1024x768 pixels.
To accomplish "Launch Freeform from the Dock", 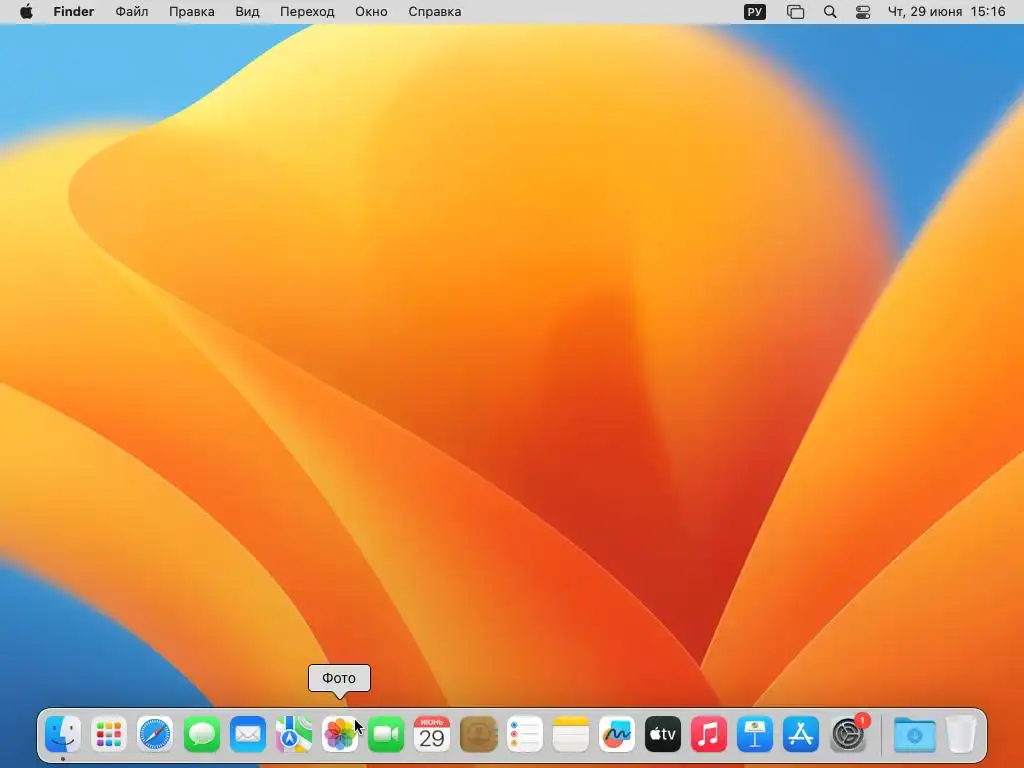I will pos(616,735).
